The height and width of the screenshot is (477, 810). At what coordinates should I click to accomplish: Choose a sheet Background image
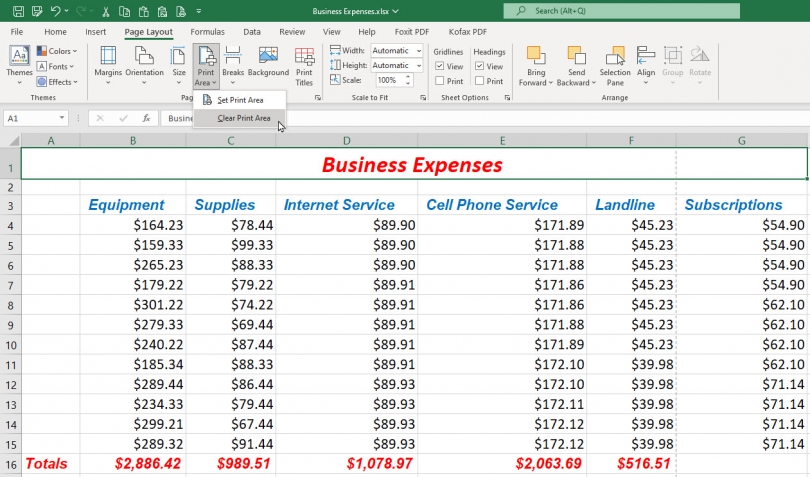(x=268, y=62)
